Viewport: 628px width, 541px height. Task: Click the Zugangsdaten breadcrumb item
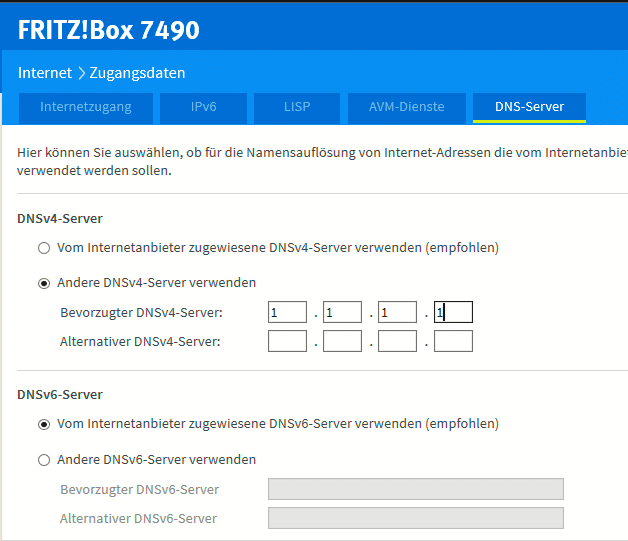tap(137, 73)
